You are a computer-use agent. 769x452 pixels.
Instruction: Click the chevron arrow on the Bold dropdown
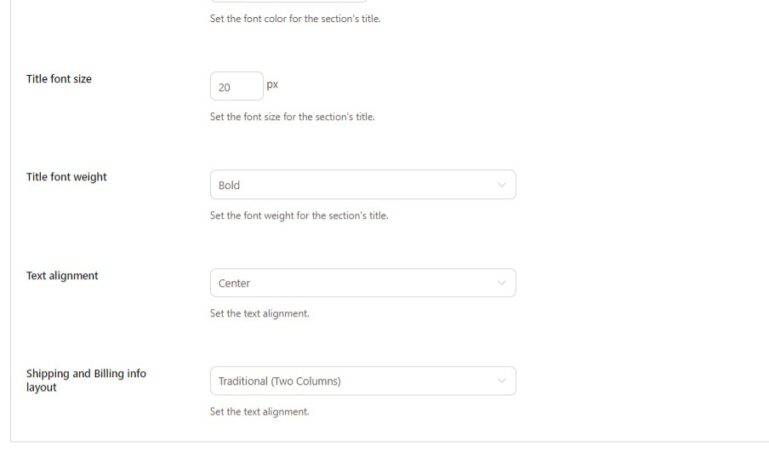tap(501, 185)
